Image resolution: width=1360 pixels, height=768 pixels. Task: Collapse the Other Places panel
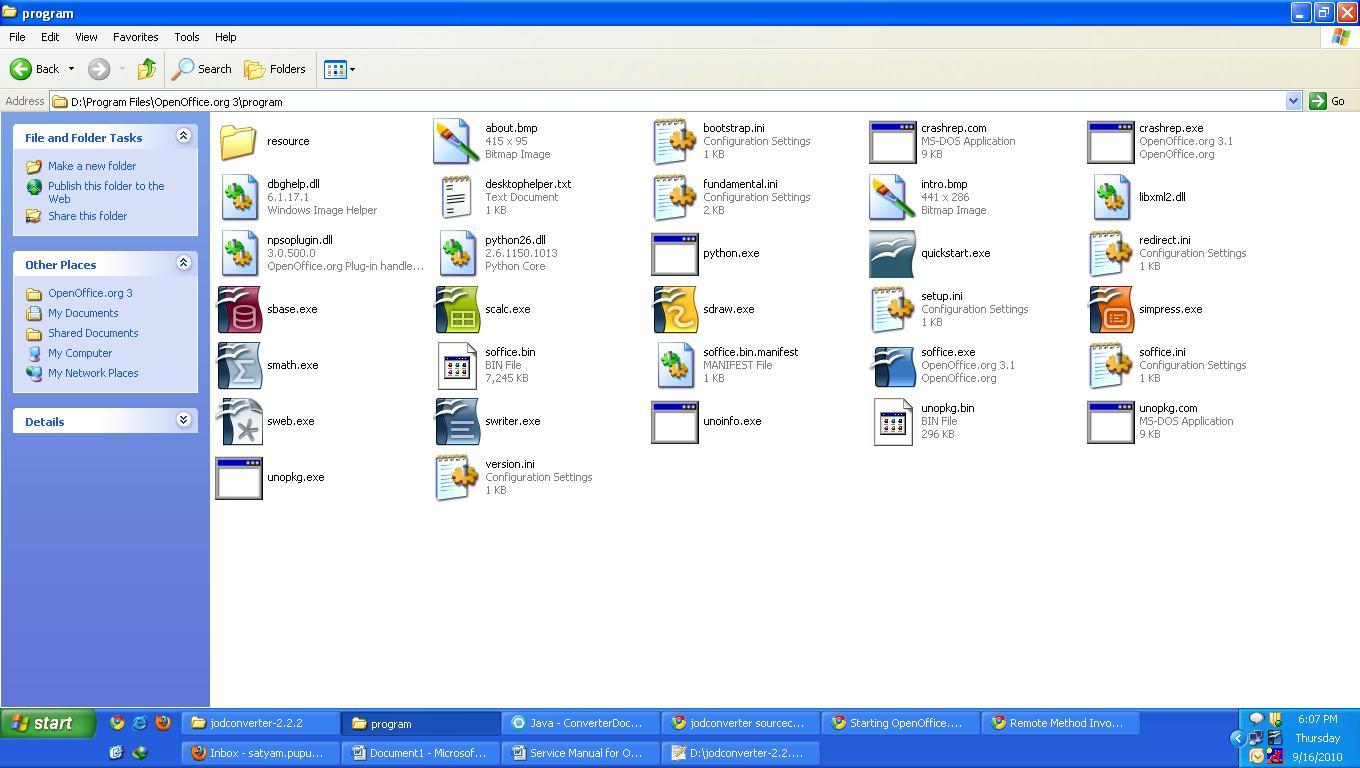[x=183, y=263]
